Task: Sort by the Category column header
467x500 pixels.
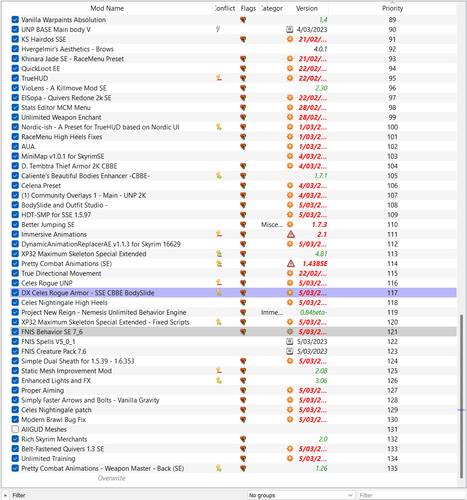Action: click(x=272, y=8)
